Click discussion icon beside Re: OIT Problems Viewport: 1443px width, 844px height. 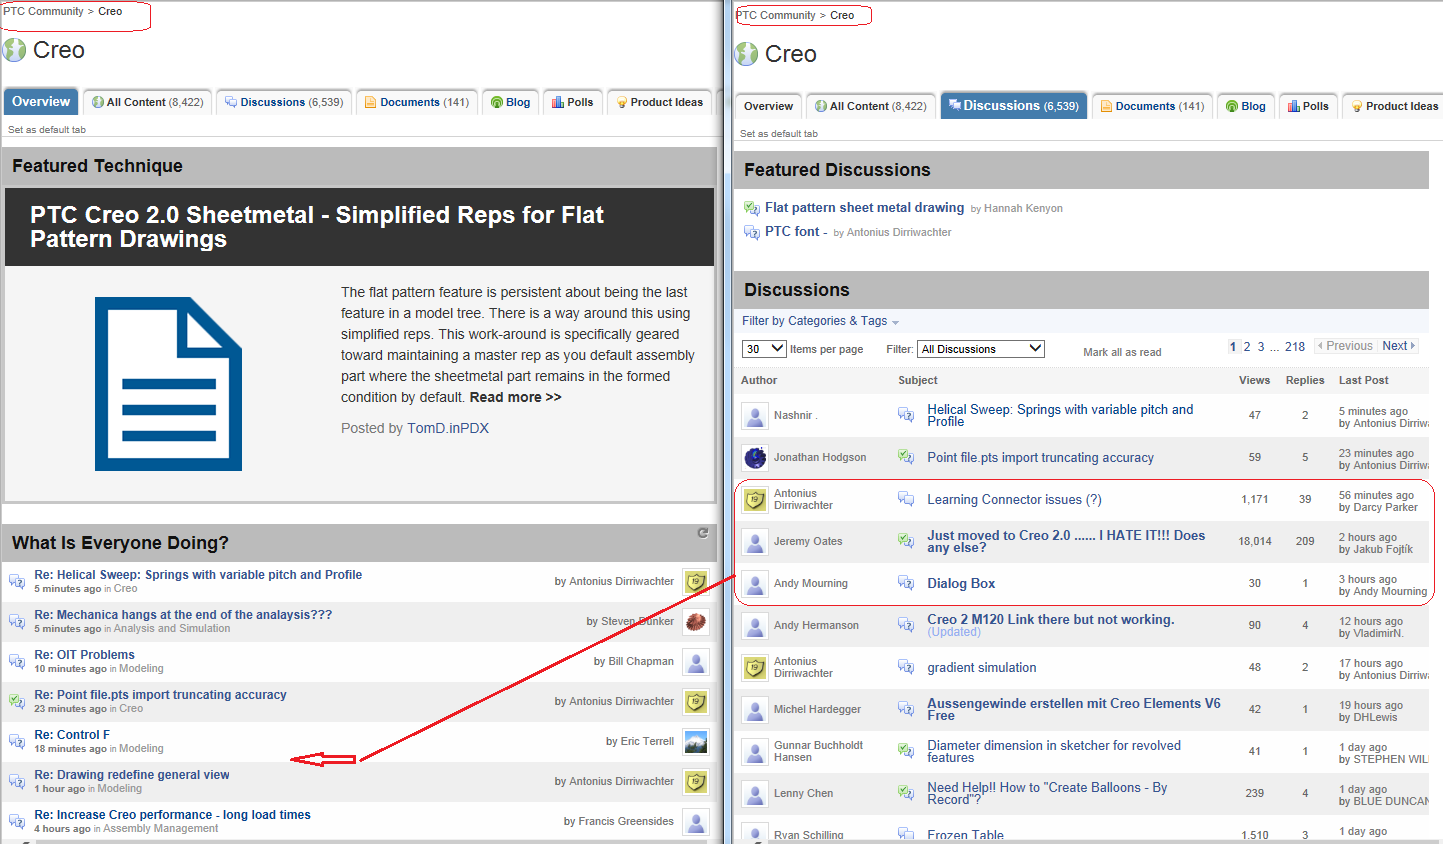point(17,661)
